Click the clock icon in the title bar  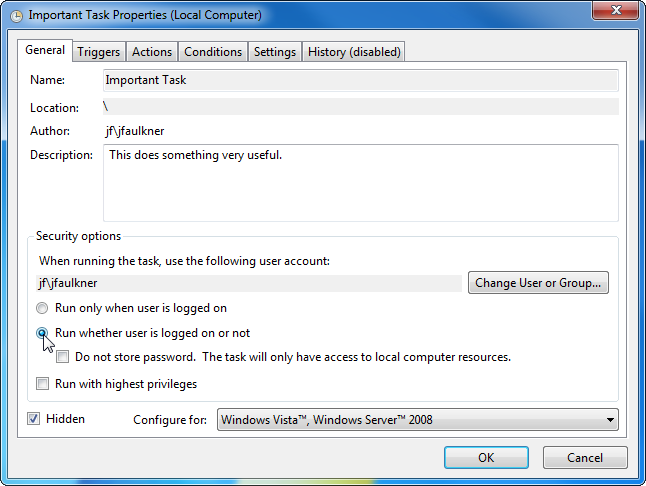(x=15, y=16)
